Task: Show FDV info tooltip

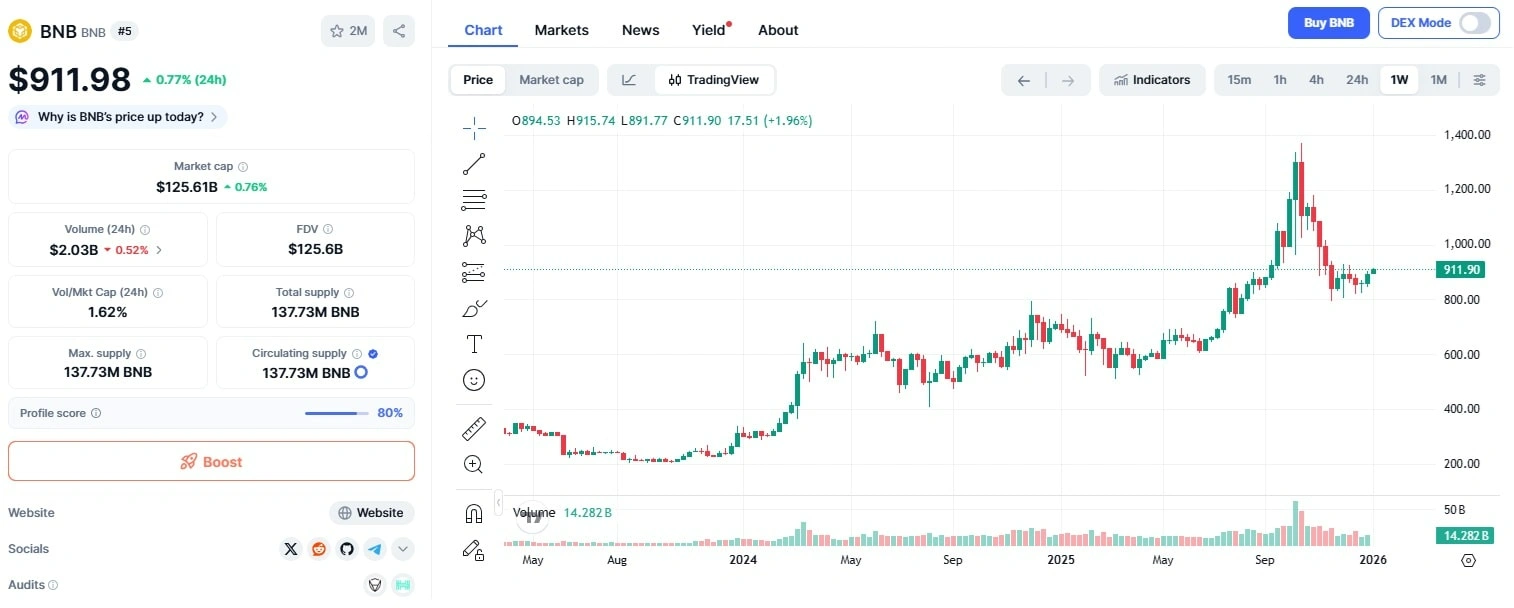Action: (x=328, y=230)
